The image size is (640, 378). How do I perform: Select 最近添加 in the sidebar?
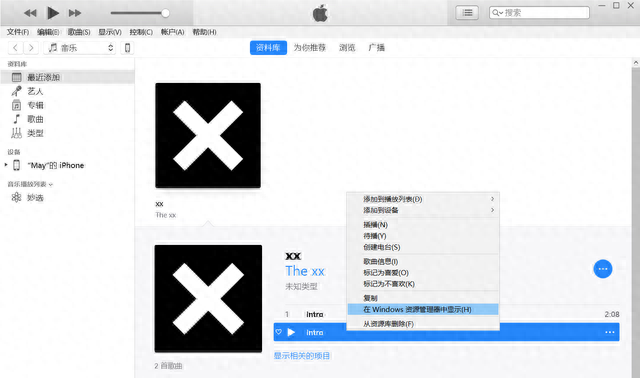[x=67, y=77]
